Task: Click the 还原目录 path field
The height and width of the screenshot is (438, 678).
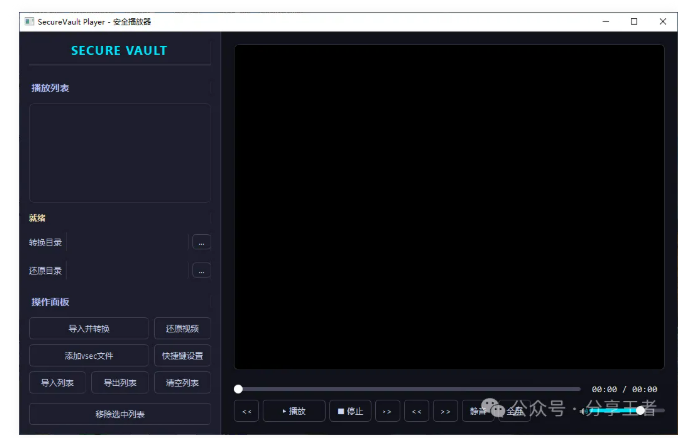Action: pos(127,270)
